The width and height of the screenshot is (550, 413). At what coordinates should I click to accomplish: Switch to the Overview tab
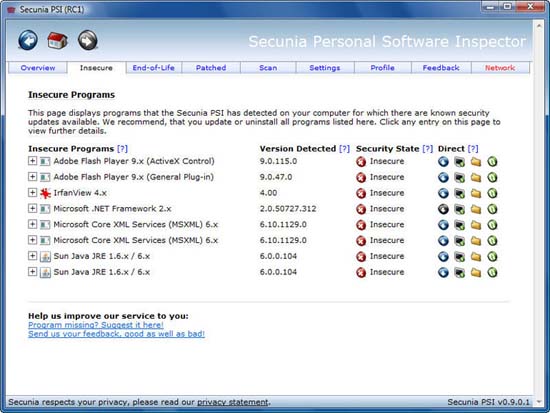(38, 68)
